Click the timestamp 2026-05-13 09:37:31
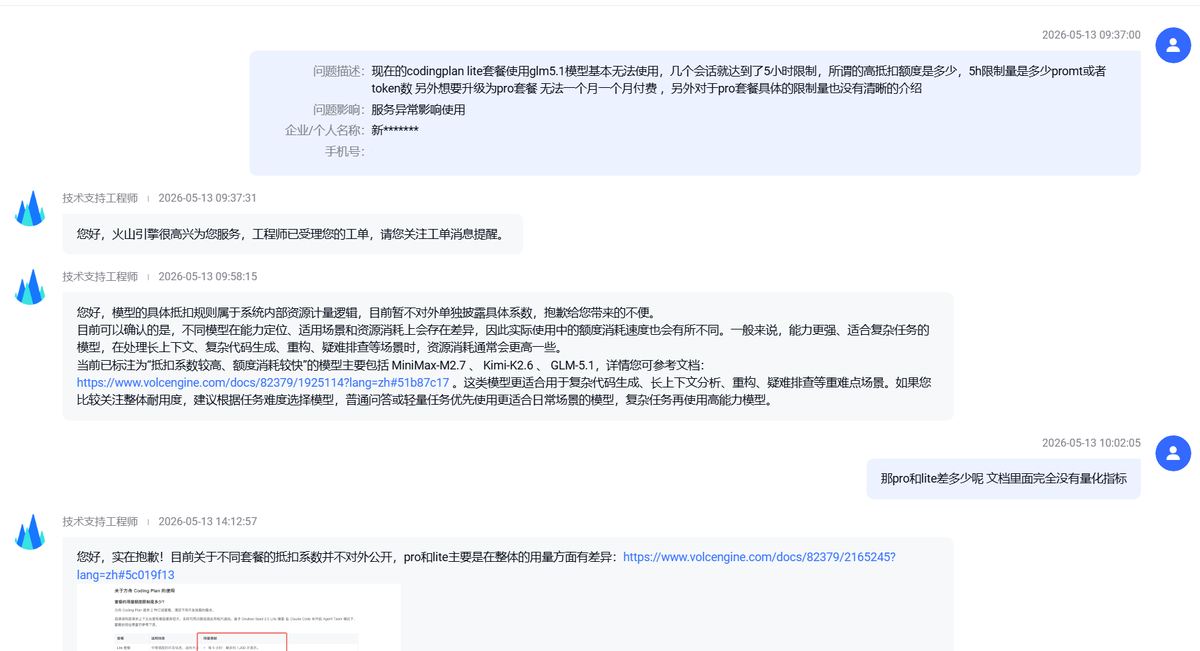 (x=207, y=198)
